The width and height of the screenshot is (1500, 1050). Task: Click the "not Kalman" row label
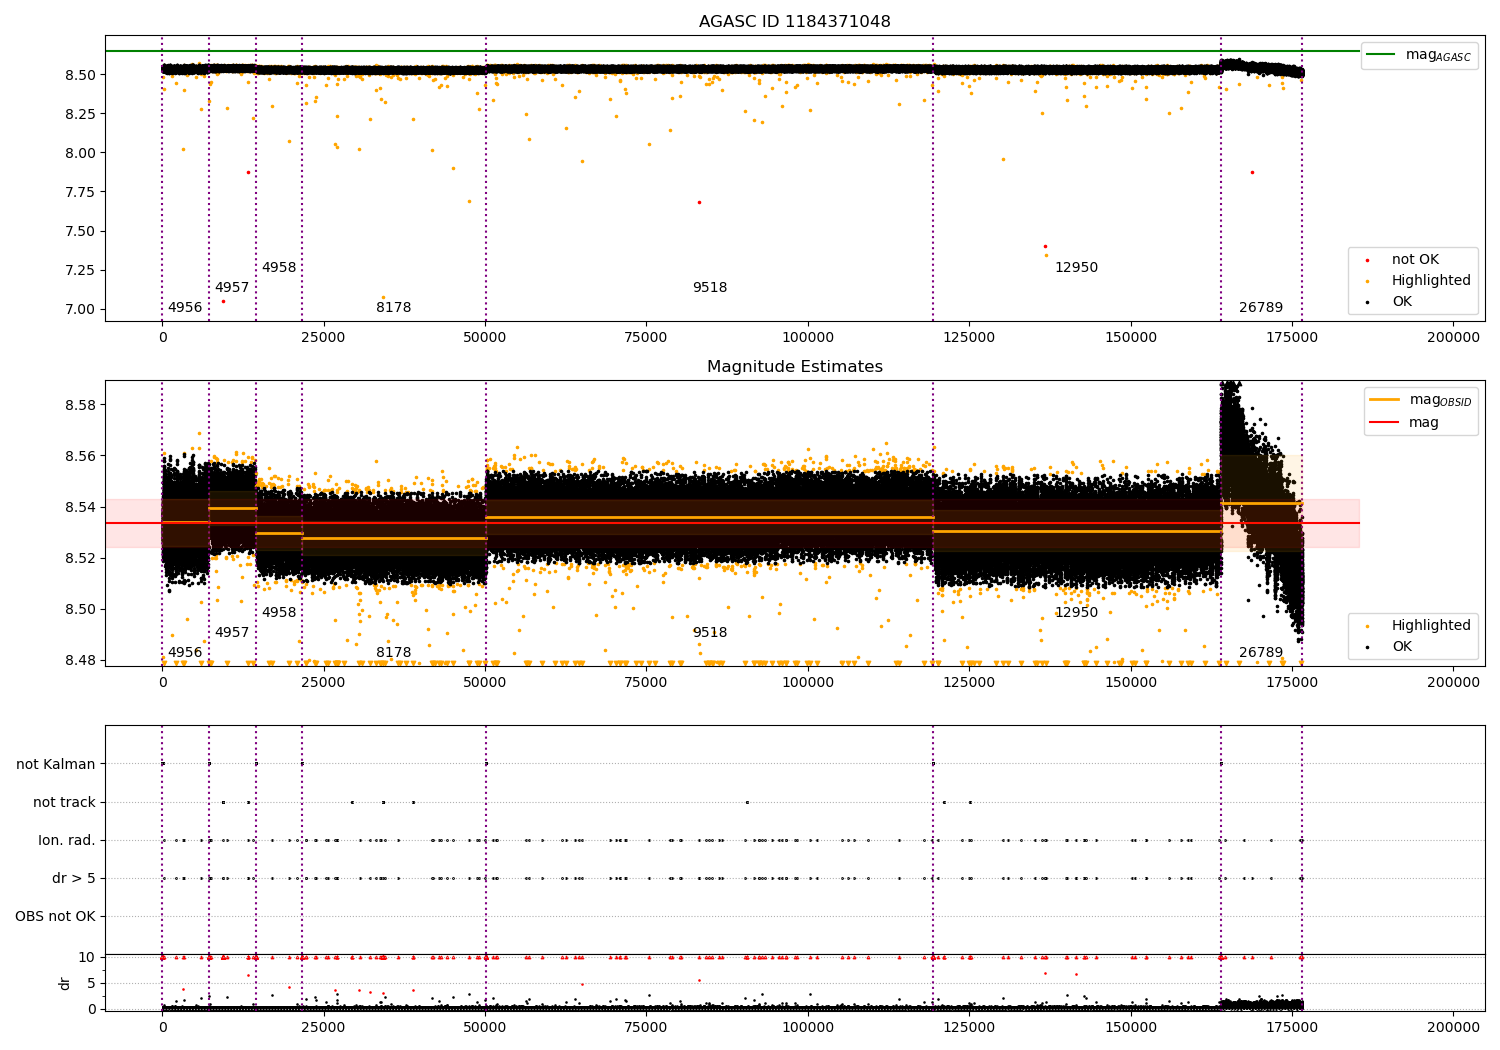click(56, 765)
